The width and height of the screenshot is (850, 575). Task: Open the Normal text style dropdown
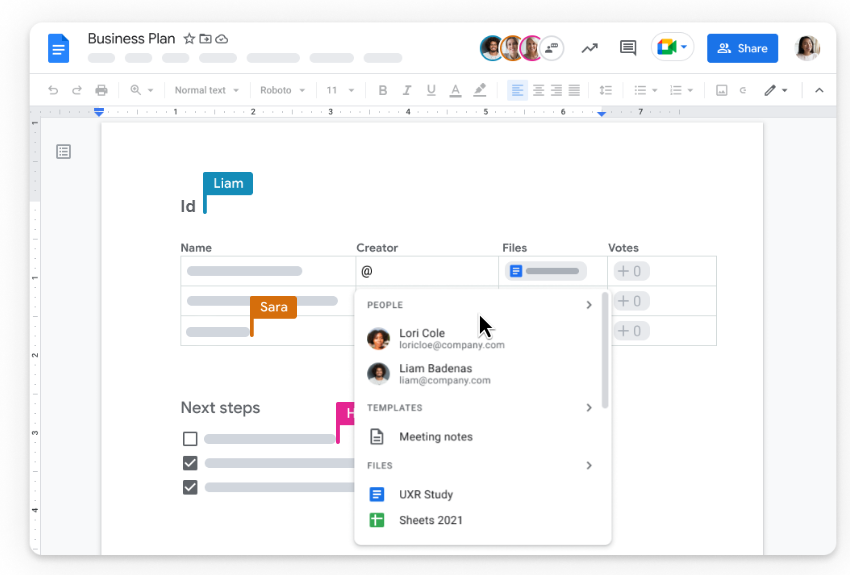pyautogui.click(x=206, y=90)
